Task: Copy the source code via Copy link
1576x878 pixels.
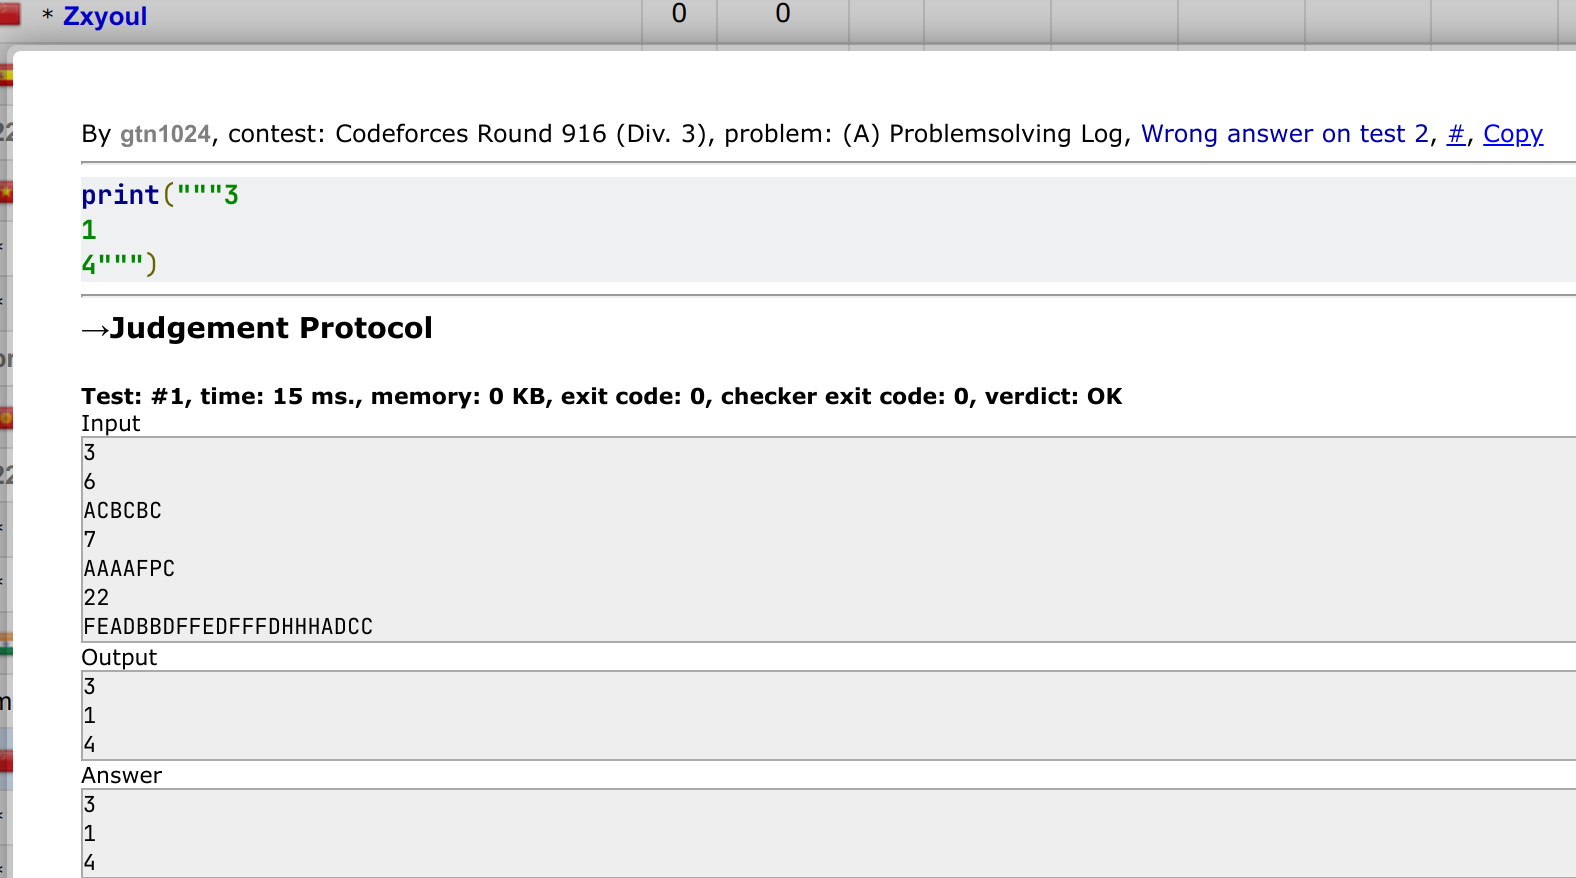Action: click(x=1512, y=134)
